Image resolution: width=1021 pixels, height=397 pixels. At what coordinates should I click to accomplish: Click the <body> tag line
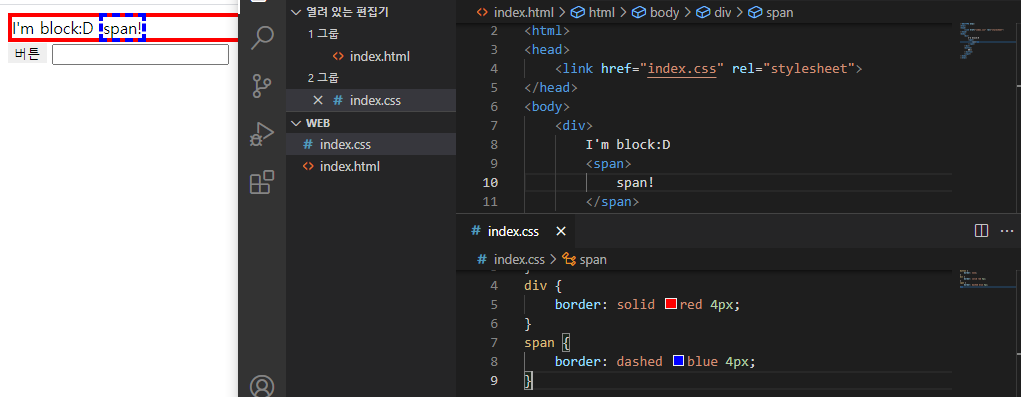tap(547, 107)
